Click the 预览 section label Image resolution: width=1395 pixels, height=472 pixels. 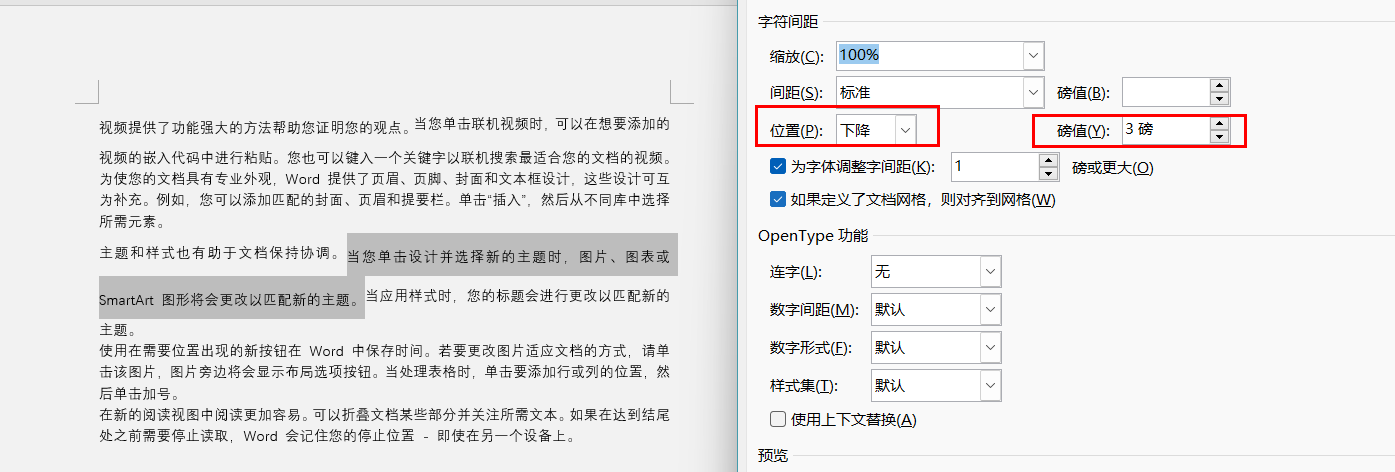(773, 456)
